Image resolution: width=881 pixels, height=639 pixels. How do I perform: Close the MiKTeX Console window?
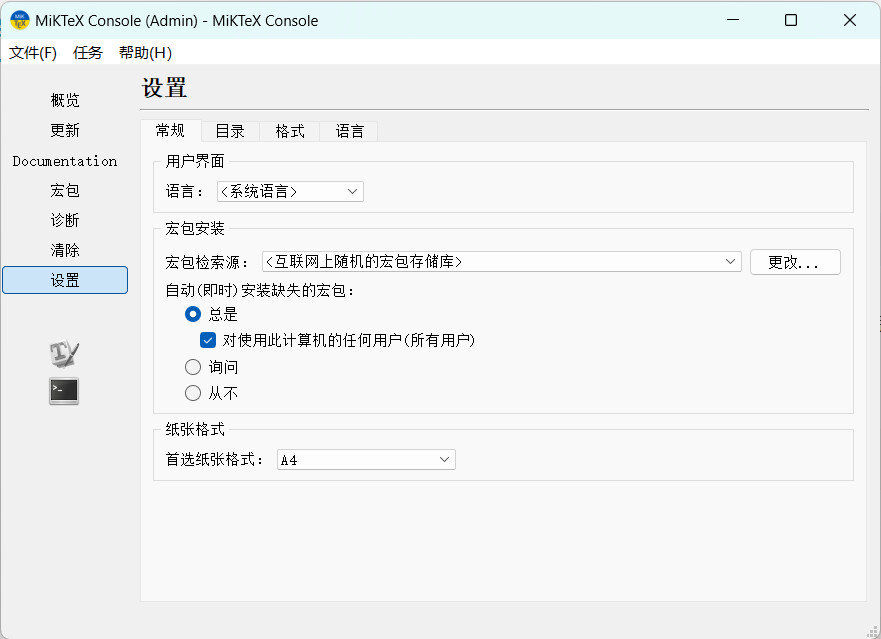[x=850, y=20]
